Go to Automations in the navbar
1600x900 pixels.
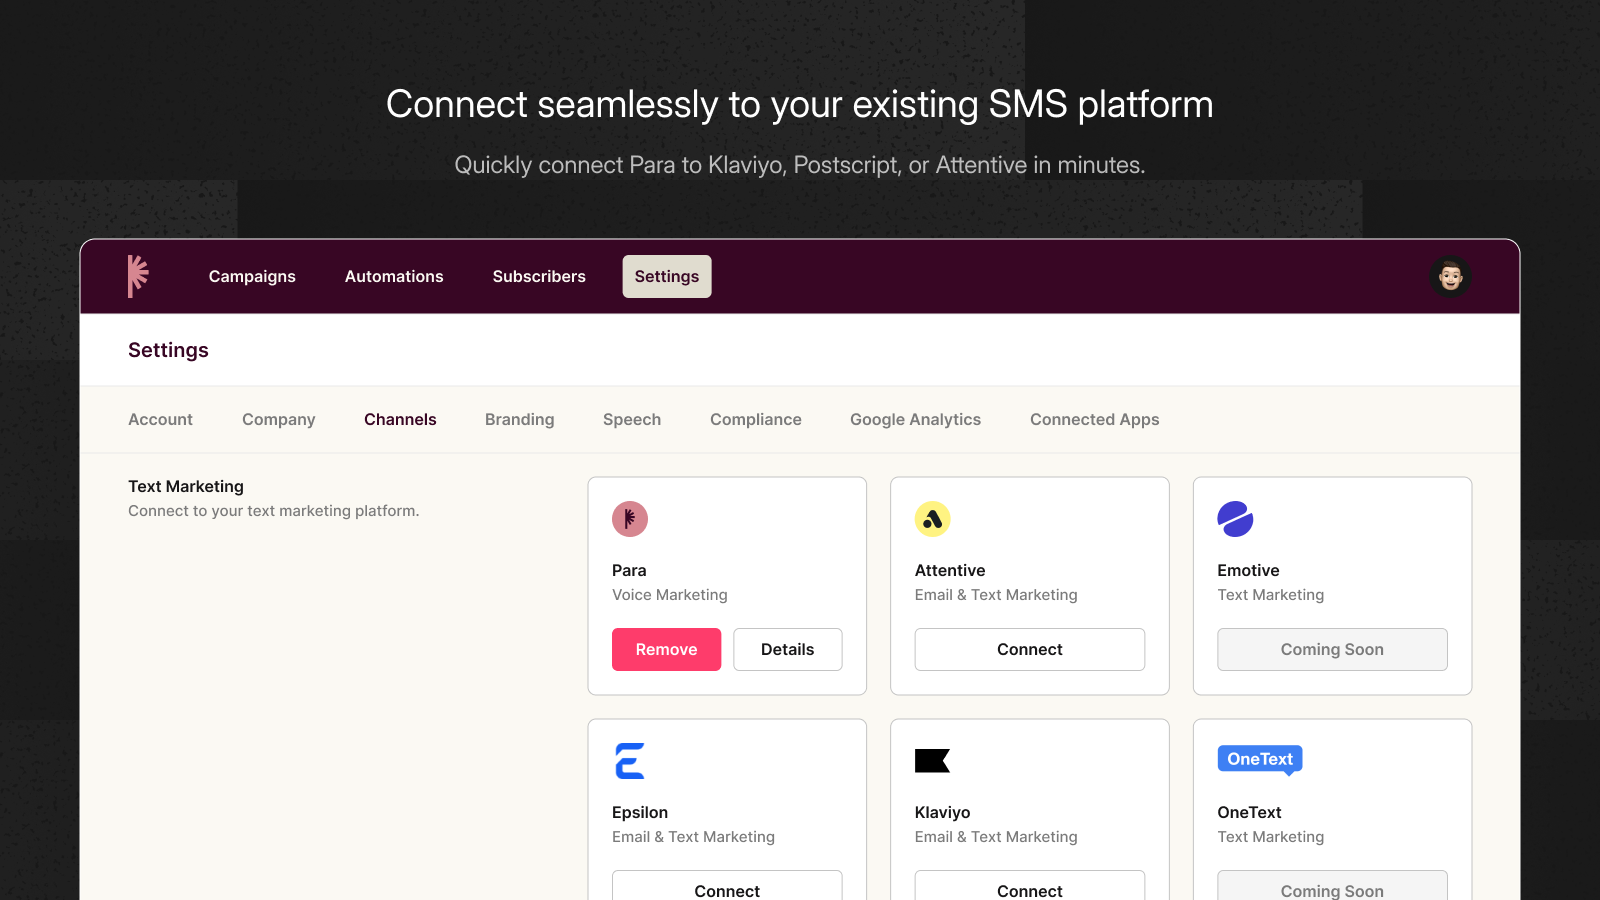click(394, 277)
